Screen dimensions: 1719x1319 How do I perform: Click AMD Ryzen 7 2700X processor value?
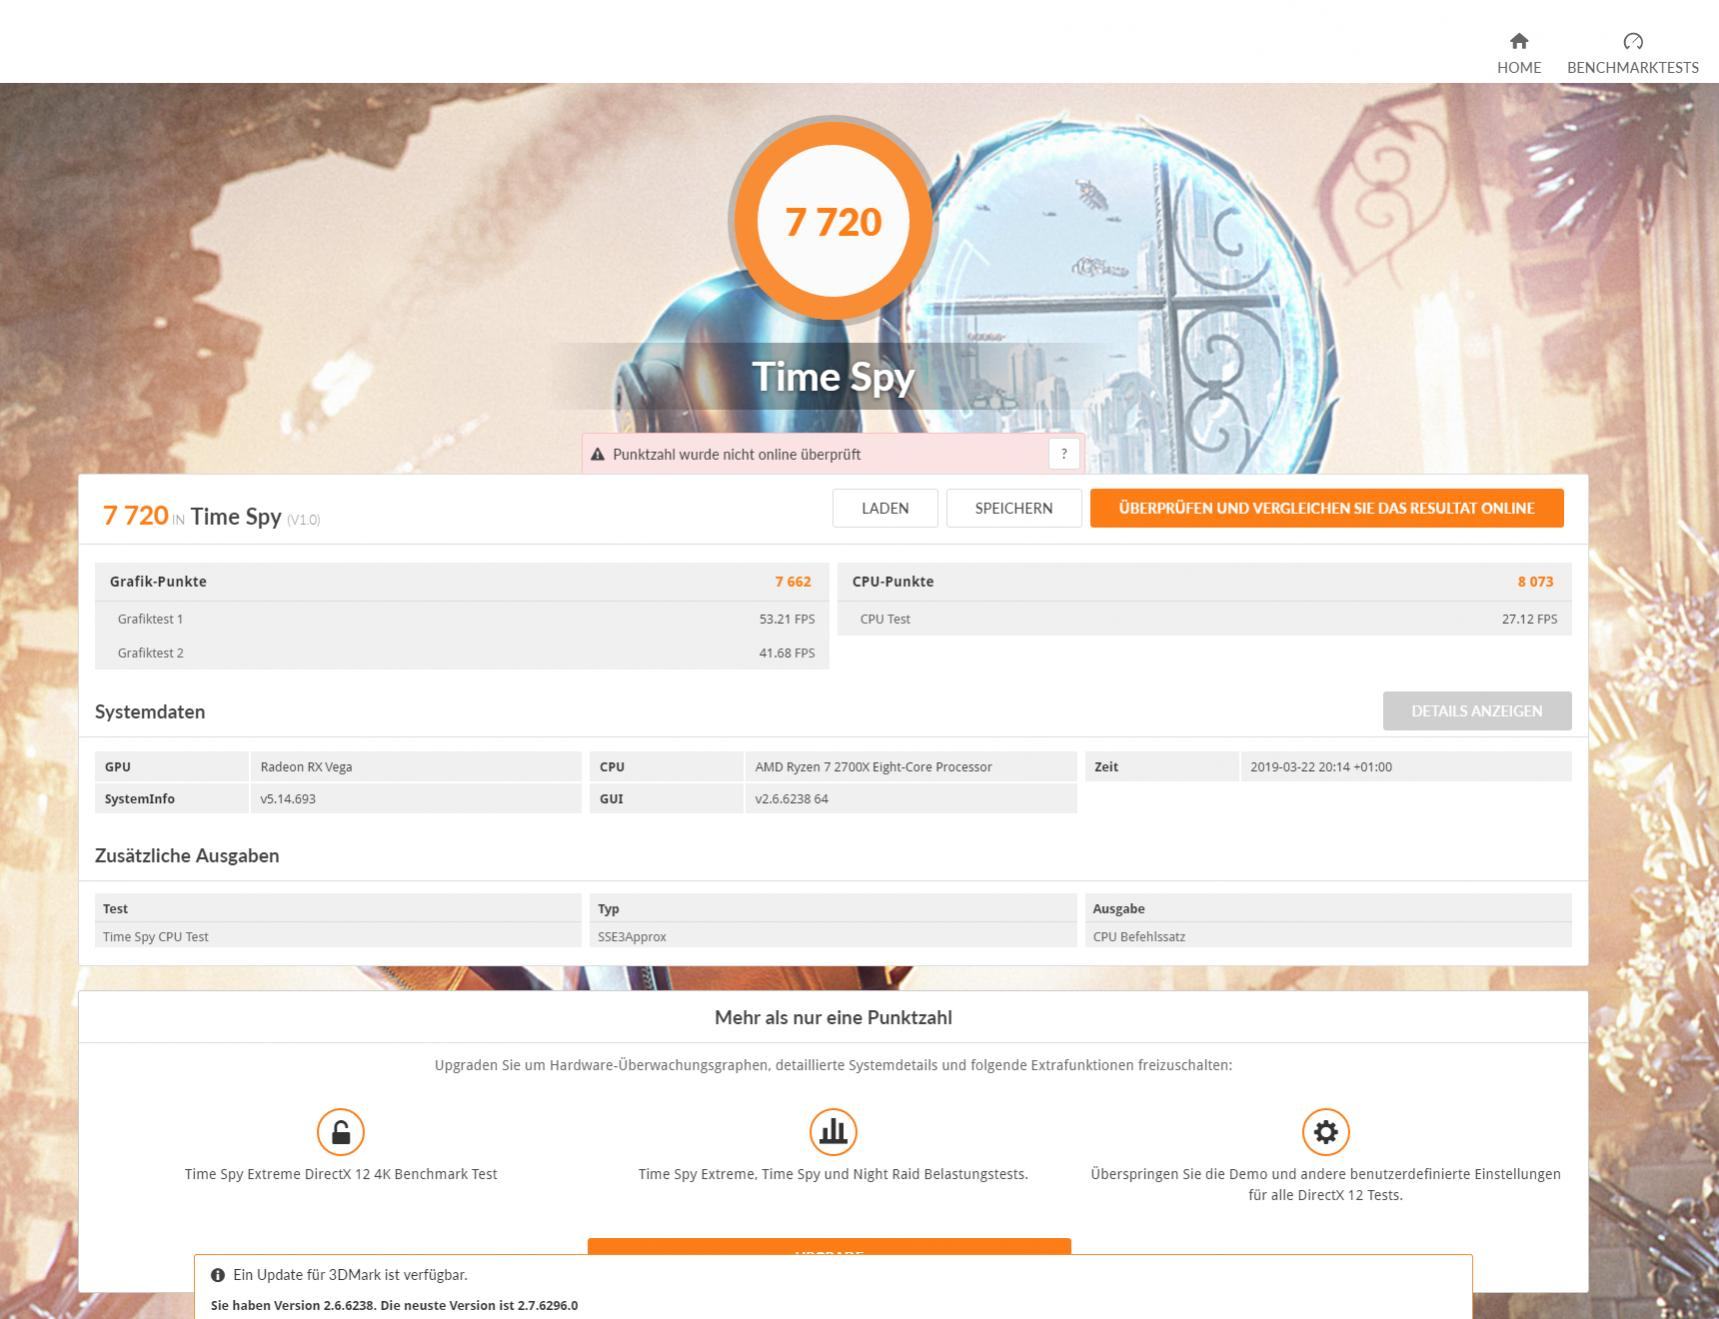(x=873, y=767)
